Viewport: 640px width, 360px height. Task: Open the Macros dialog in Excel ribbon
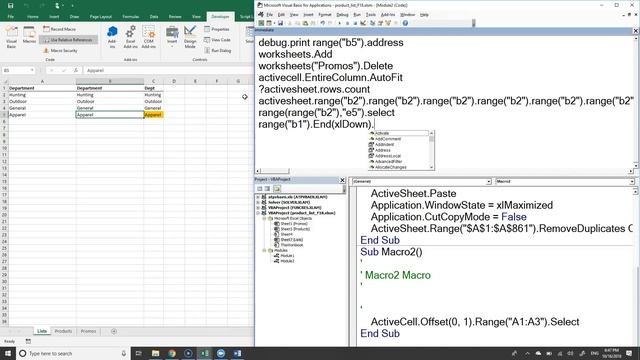point(29,36)
